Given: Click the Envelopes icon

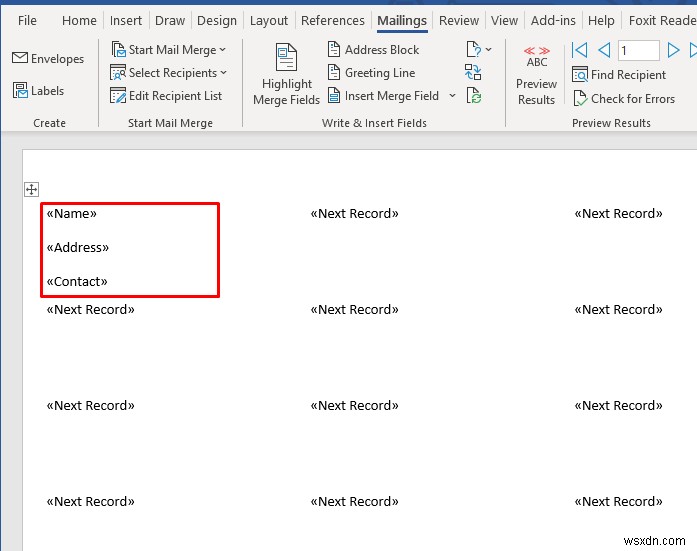Looking at the screenshot, I should [x=20, y=58].
